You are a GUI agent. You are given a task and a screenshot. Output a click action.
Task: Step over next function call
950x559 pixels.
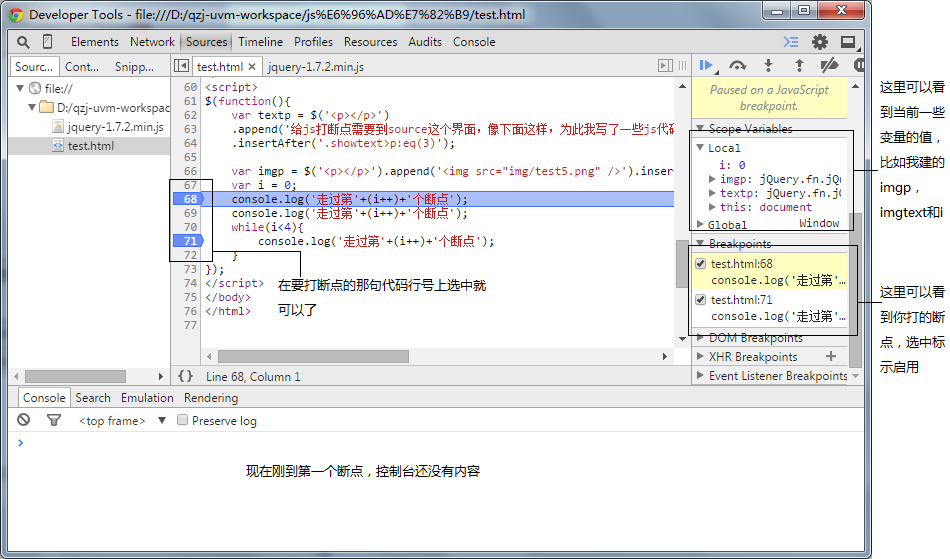(x=737, y=65)
